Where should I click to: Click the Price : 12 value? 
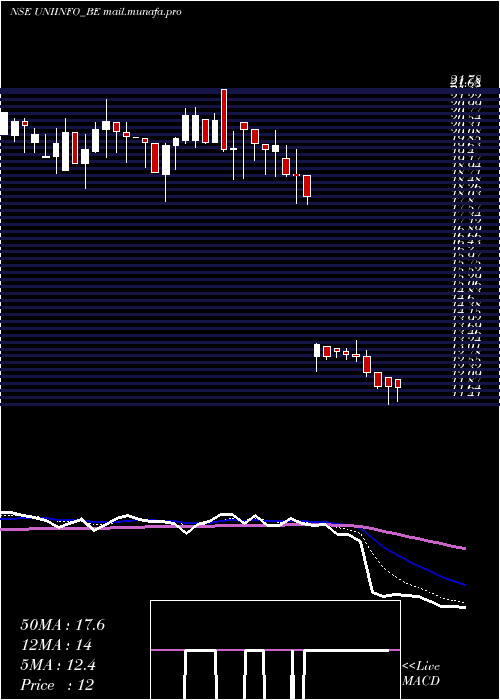pyautogui.click(x=57, y=685)
